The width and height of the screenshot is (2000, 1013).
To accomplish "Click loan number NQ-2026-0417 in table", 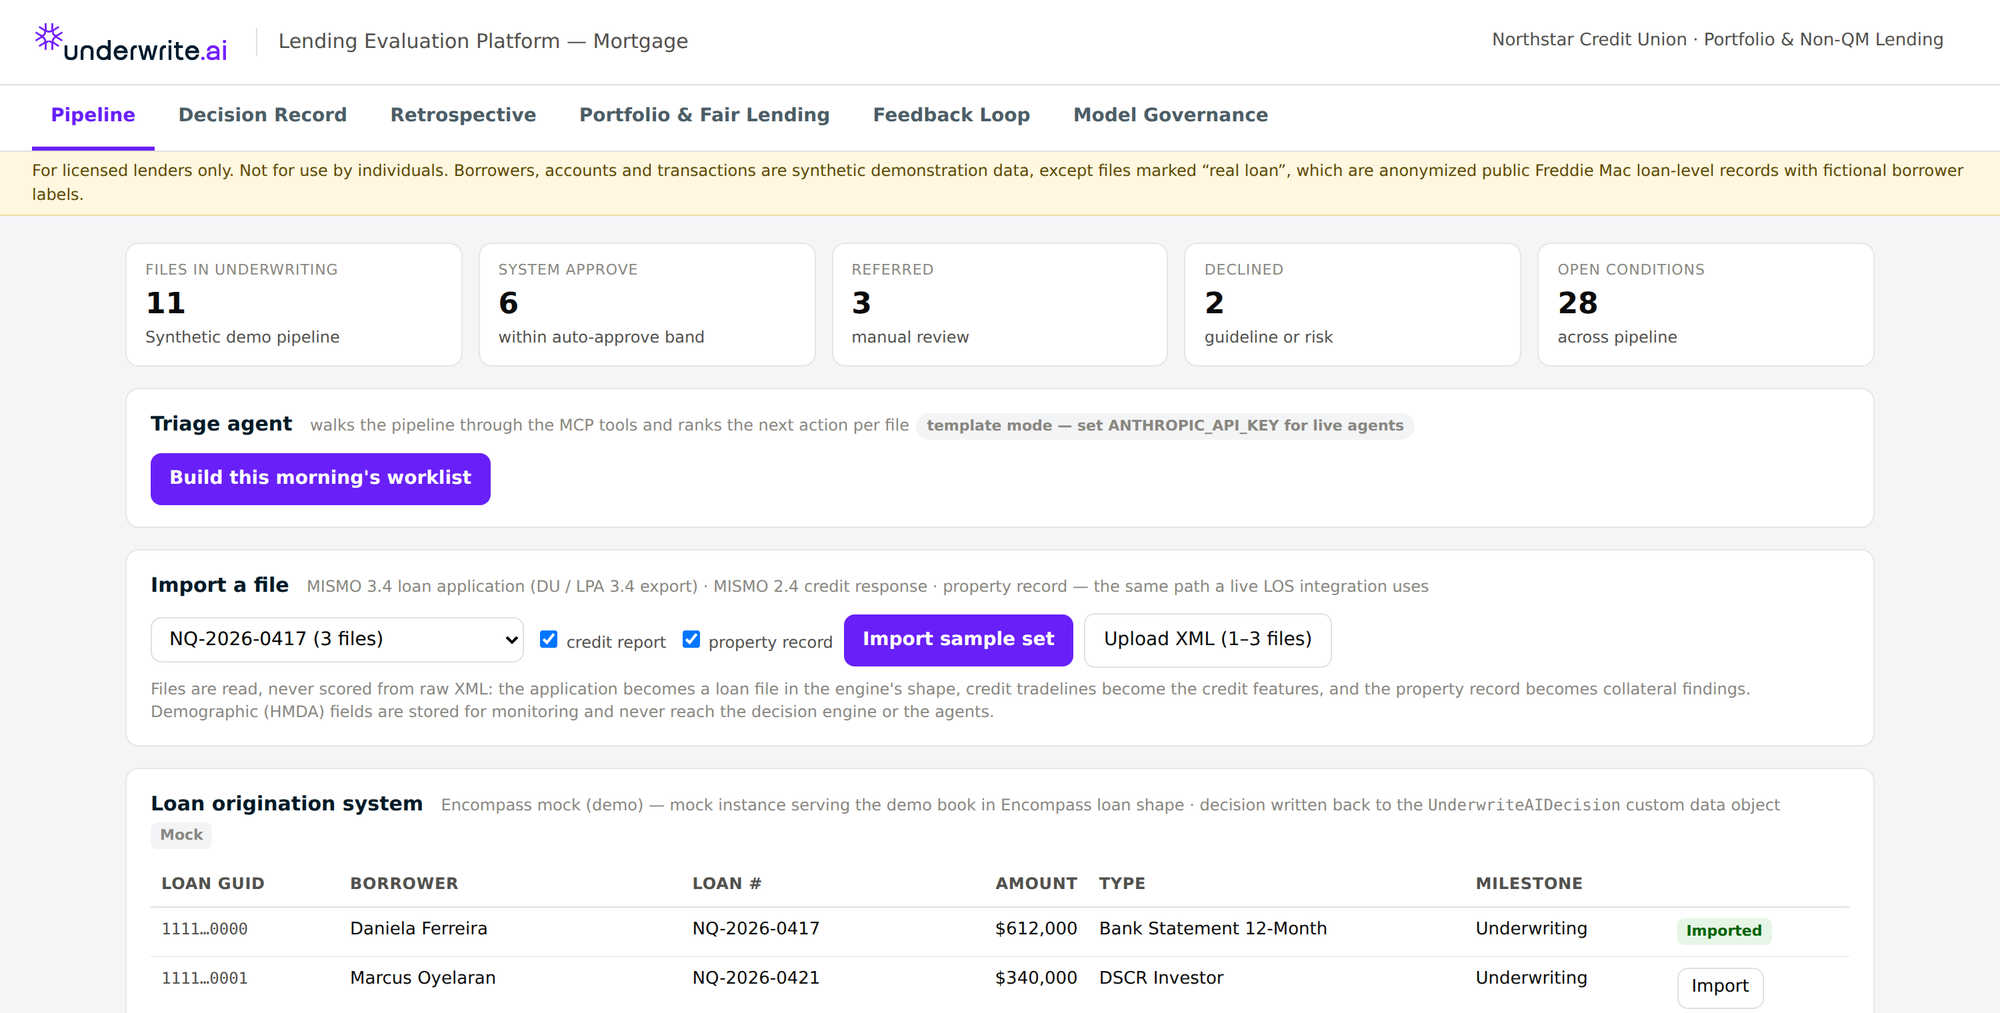I will click(756, 929).
